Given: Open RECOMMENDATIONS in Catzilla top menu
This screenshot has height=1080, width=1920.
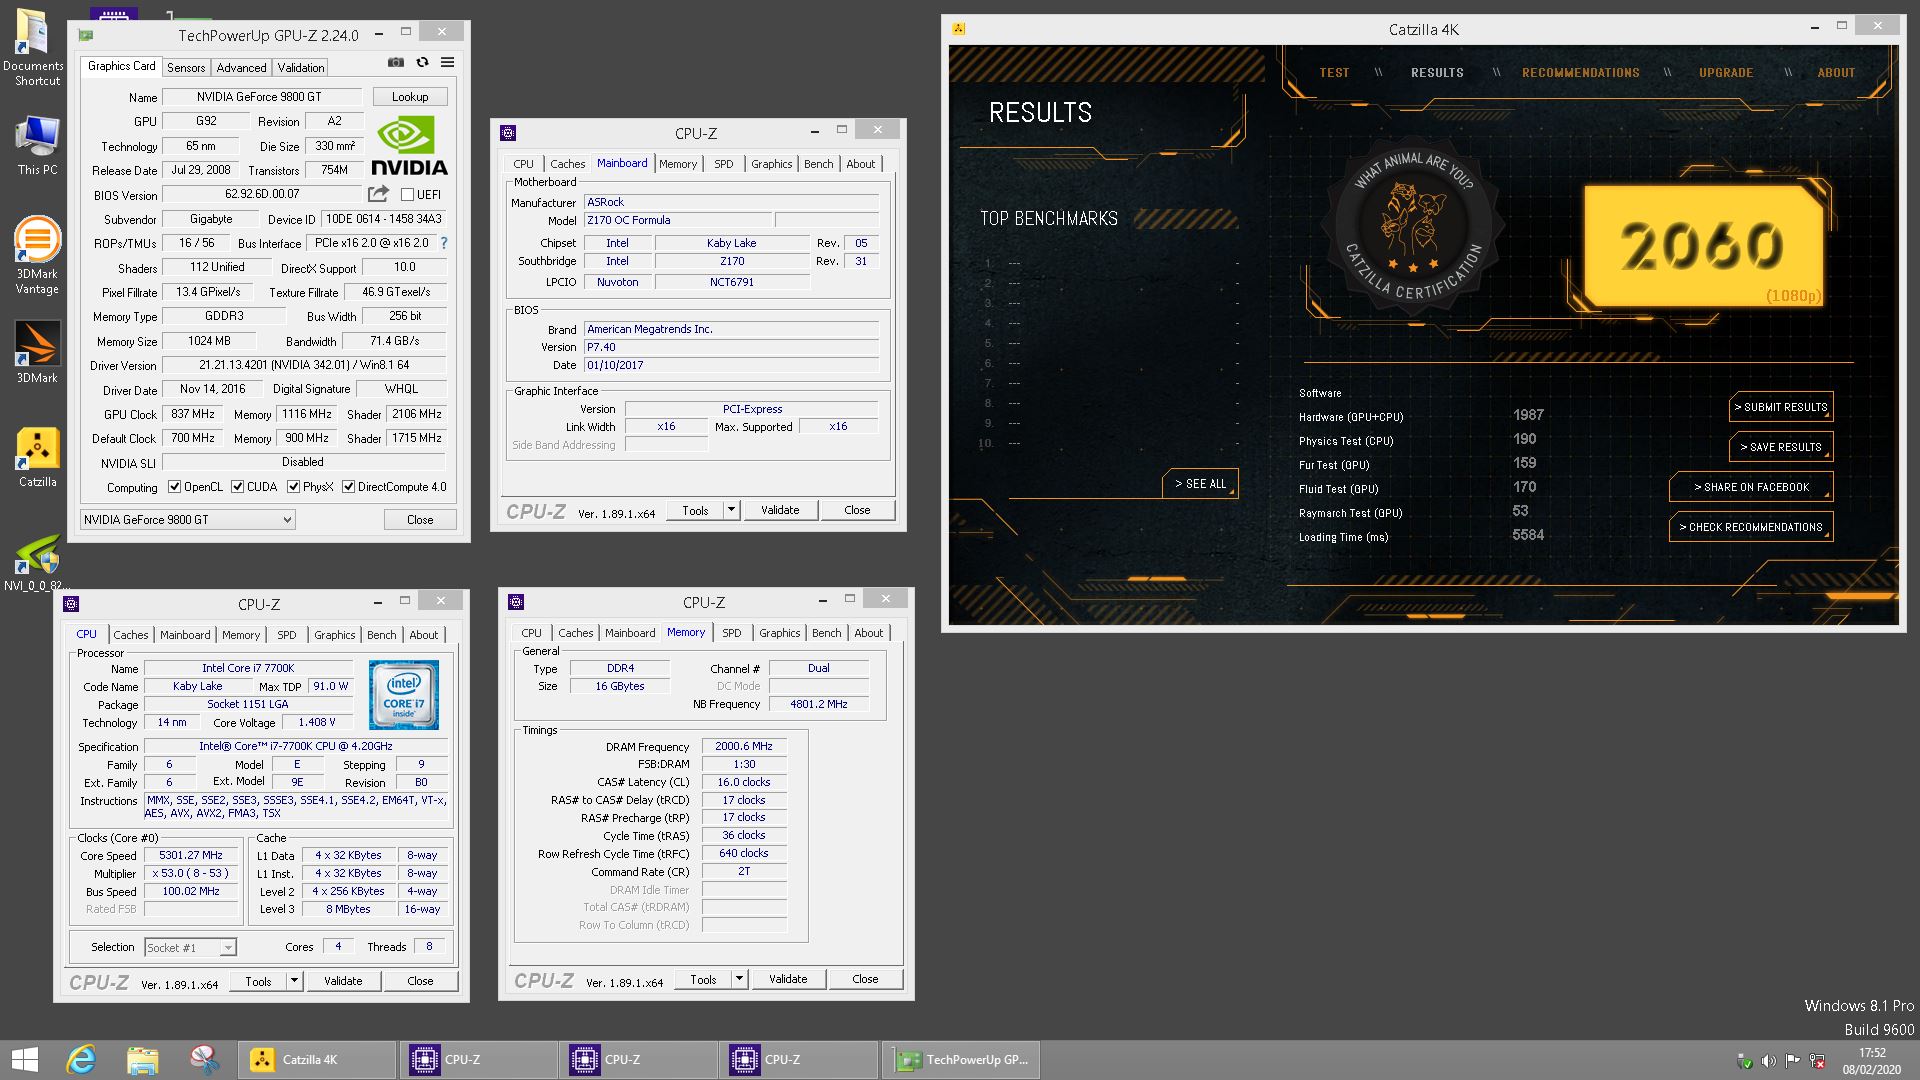Looking at the screenshot, I should [1580, 73].
